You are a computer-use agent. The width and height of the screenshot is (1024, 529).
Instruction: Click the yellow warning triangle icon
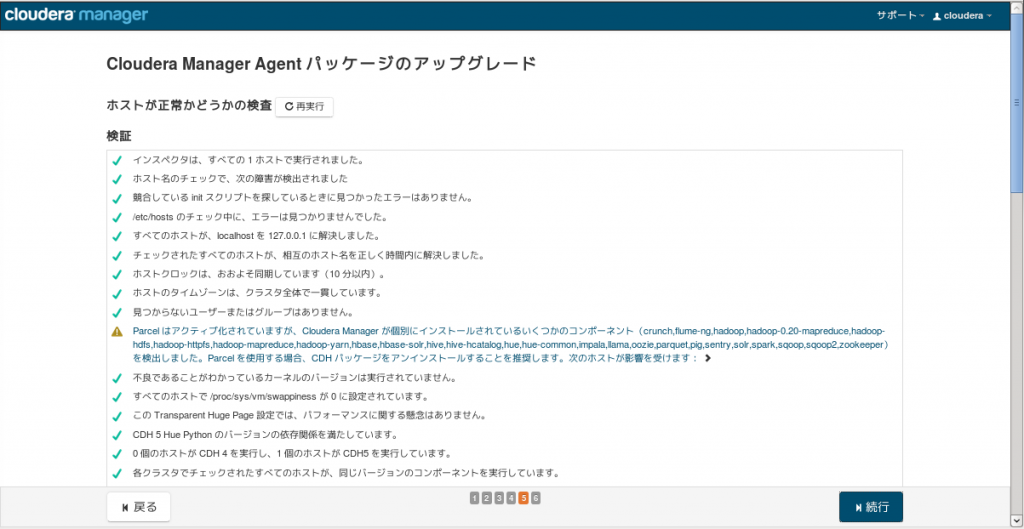(x=117, y=332)
